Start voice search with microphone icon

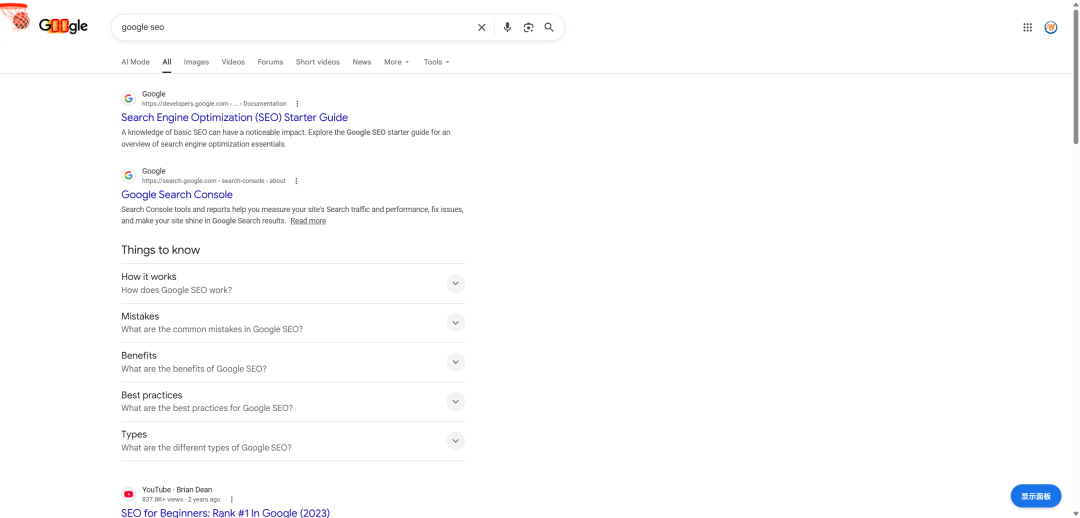click(x=508, y=28)
